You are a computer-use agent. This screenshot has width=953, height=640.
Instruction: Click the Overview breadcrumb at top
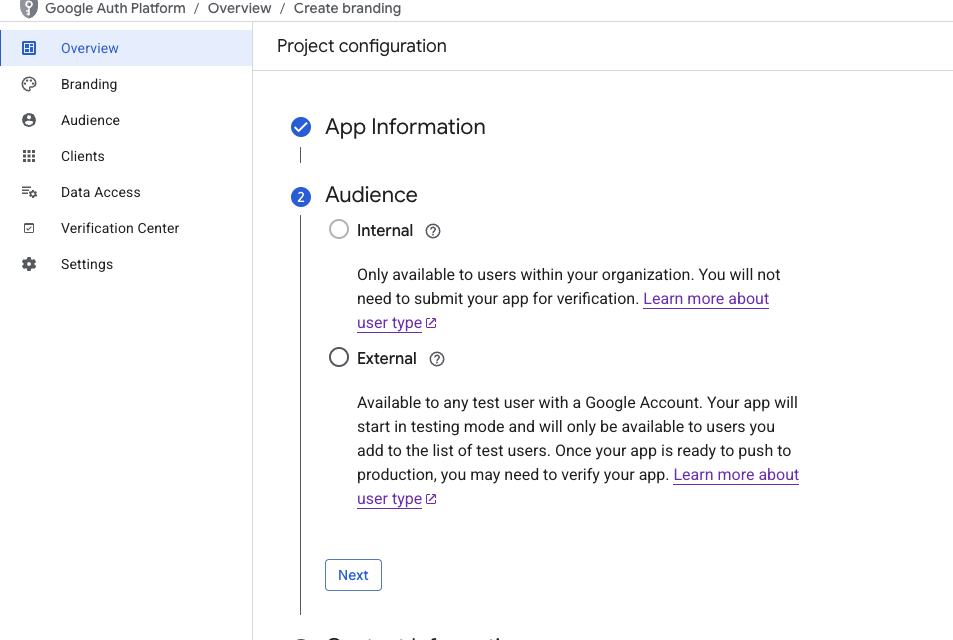coord(239,8)
